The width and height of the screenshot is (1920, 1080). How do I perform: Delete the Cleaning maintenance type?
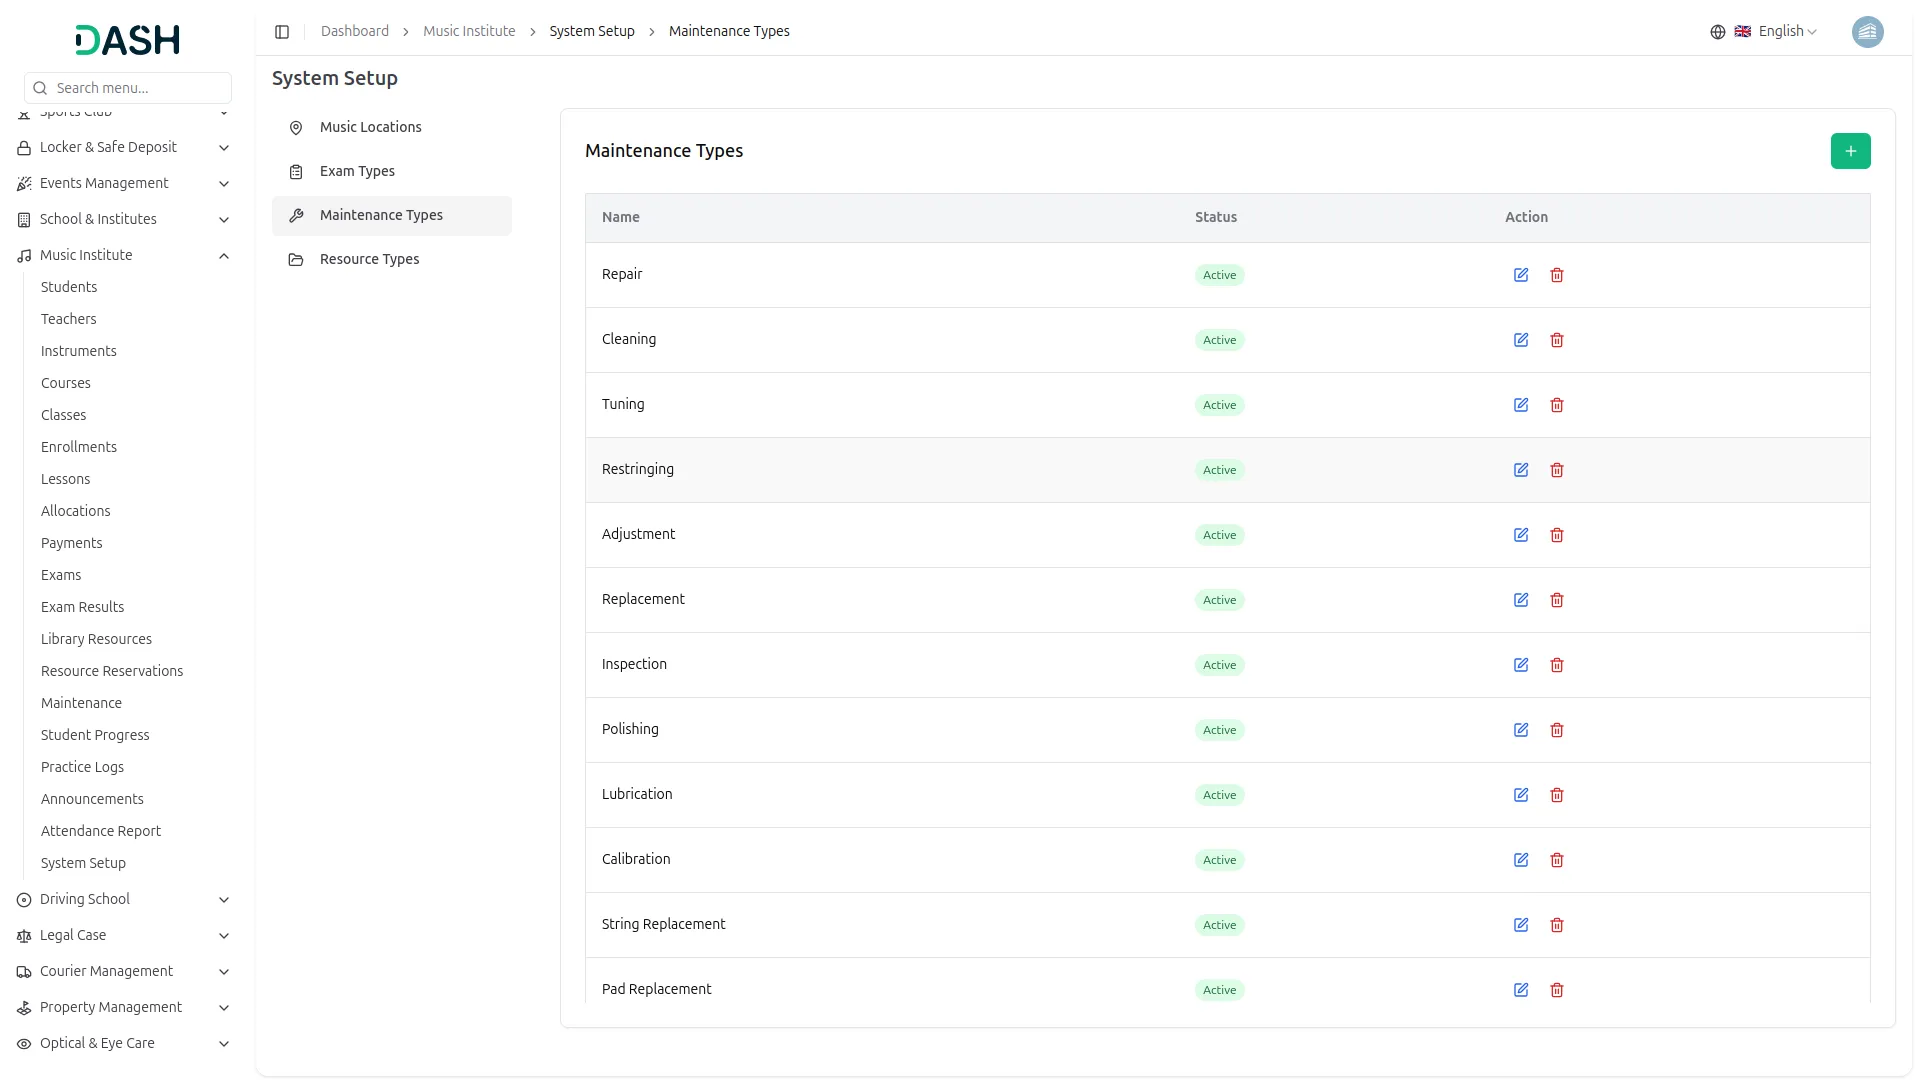pyautogui.click(x=1557, y=340)
